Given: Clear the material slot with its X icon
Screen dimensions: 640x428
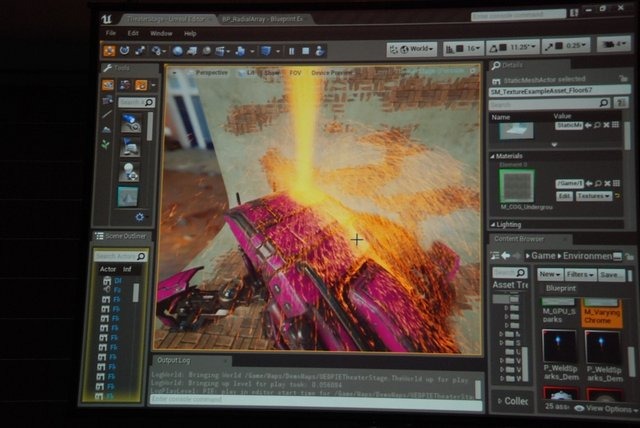Looking at the screenshot, I should [607, 184].
